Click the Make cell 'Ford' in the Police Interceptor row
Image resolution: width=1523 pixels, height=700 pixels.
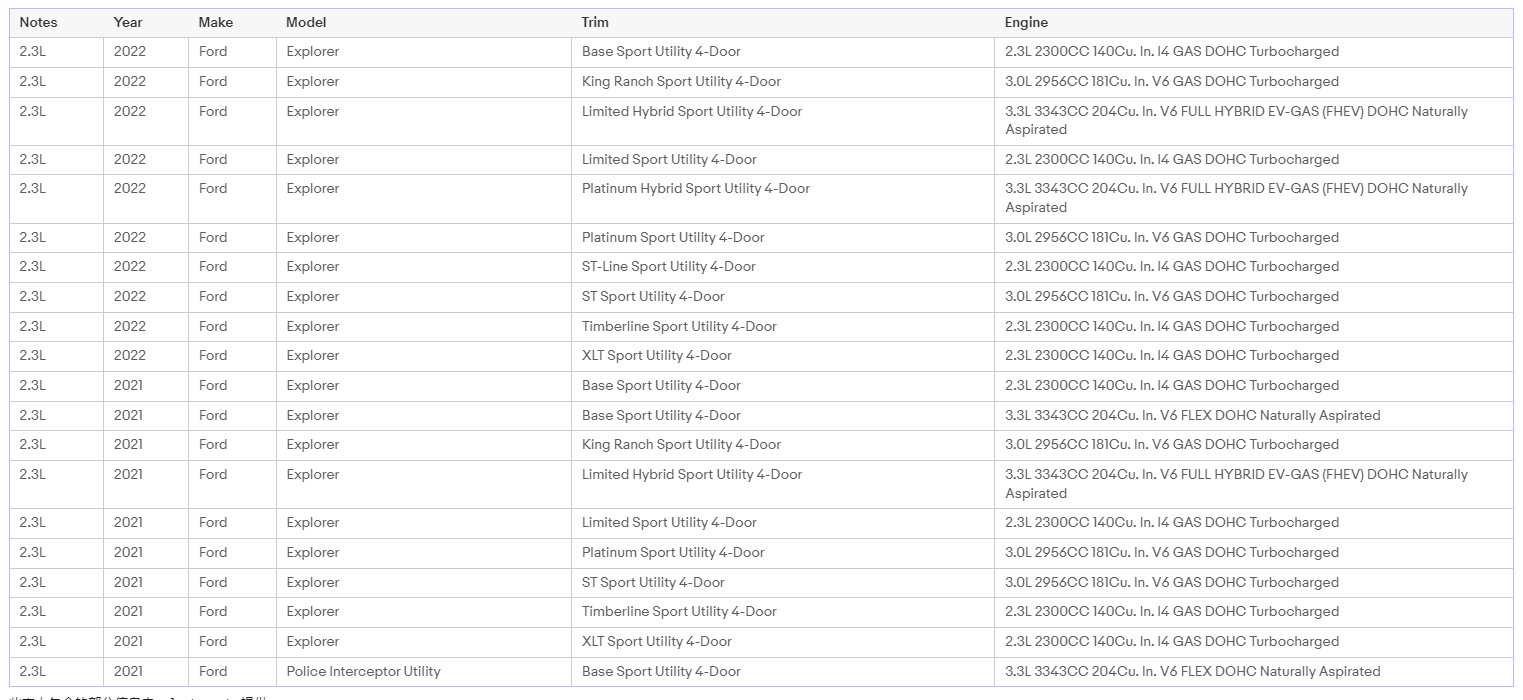pos(213,671)
